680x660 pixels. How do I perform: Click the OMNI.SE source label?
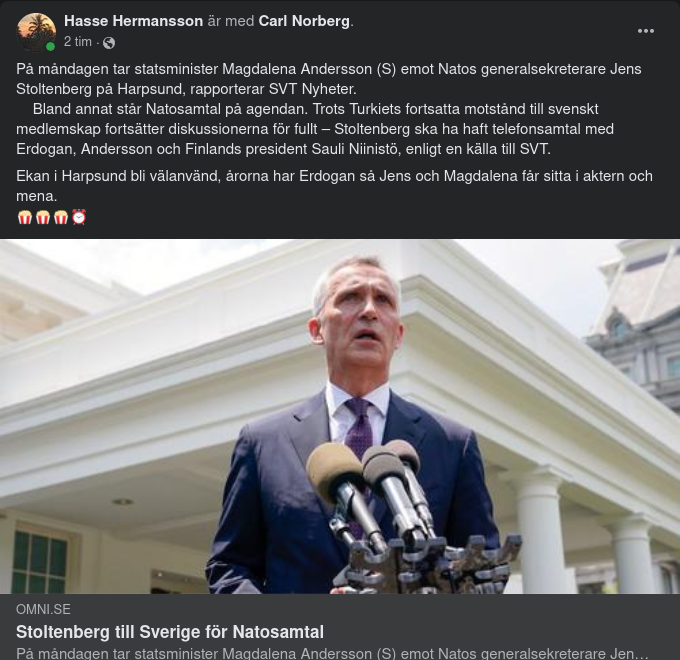pyautogui.click(x=43, y=609)
